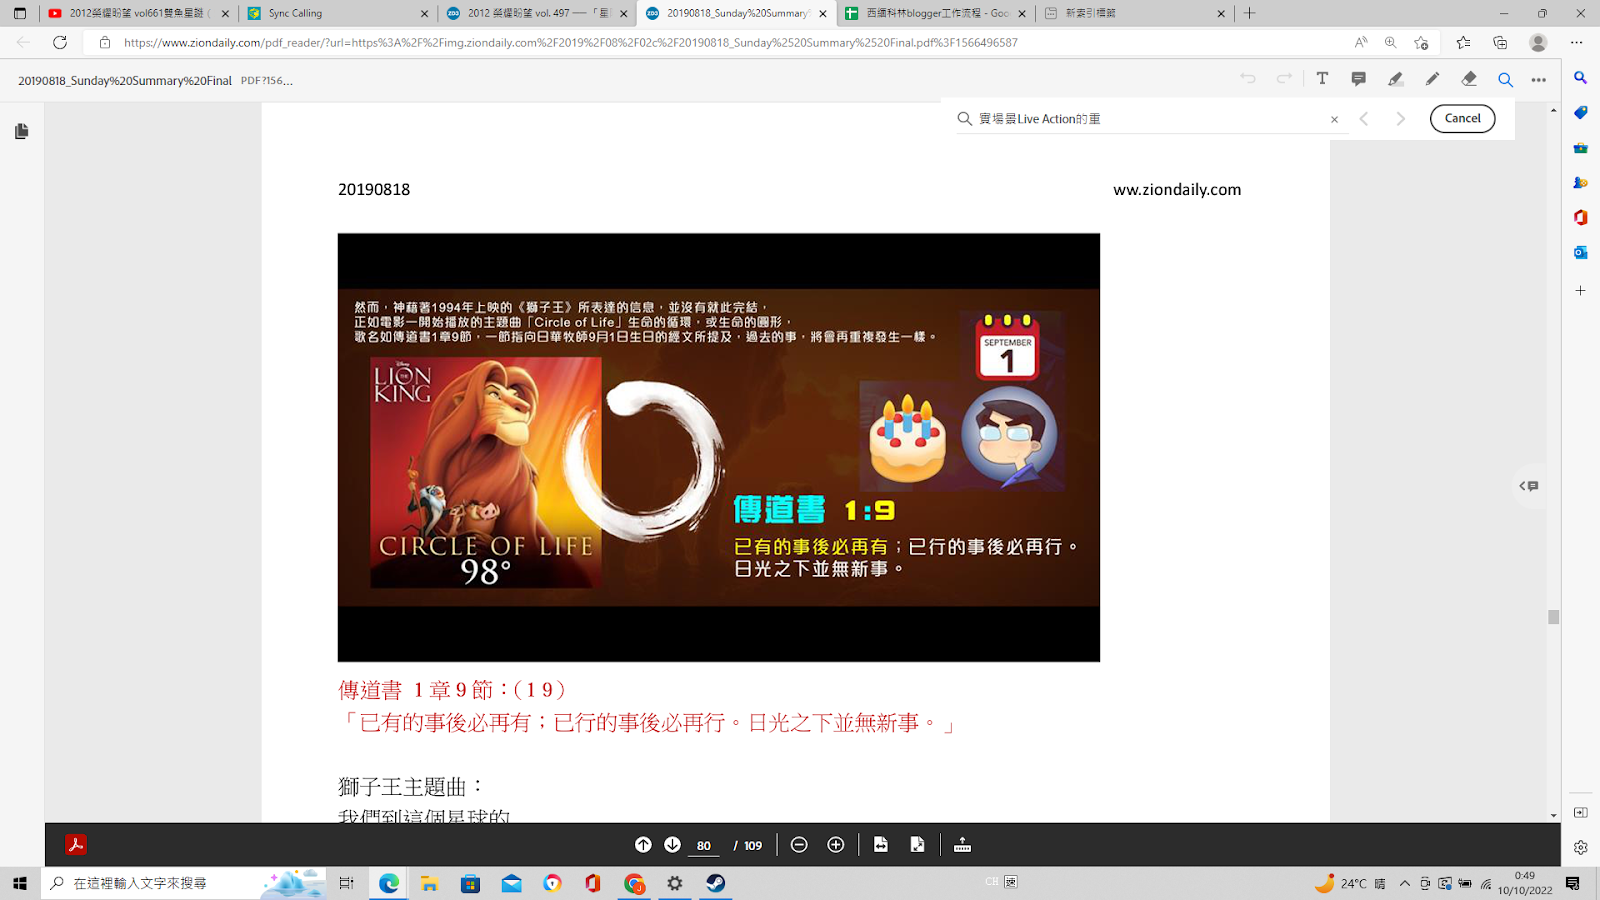Go to next search result
Screen dimensions: 1600x900
click(x=1401, y=119)
